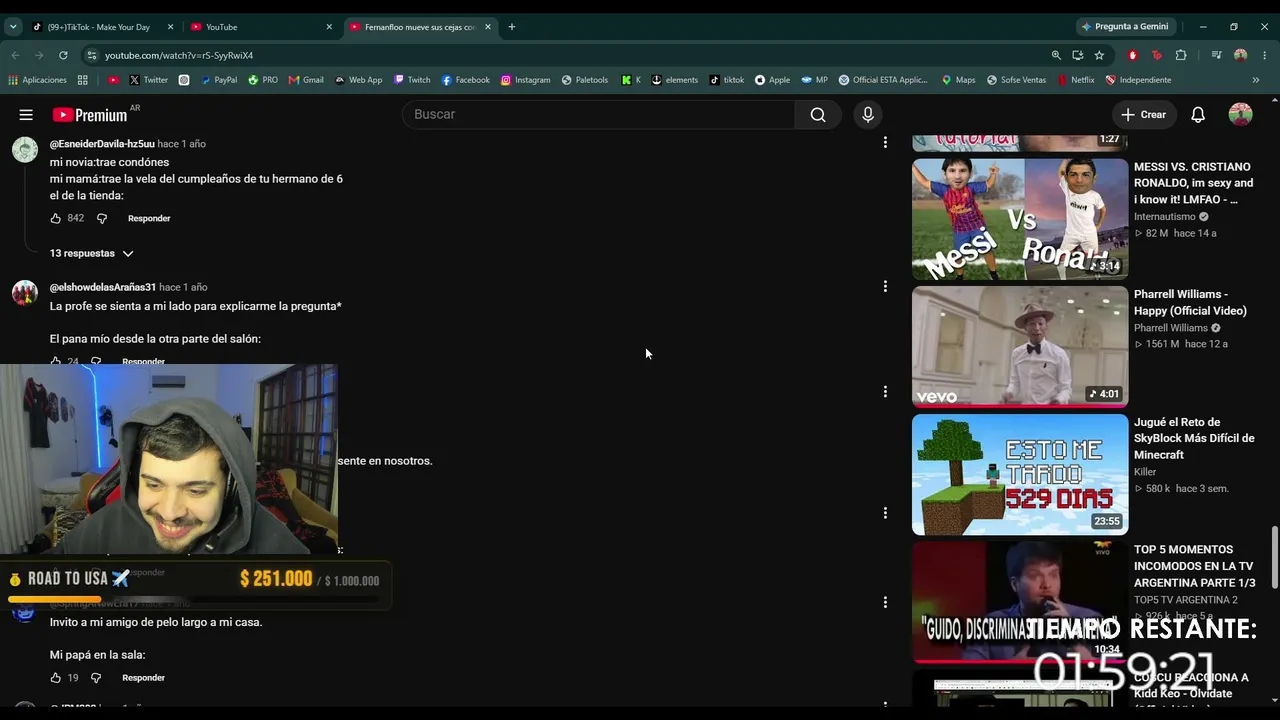This screenshot has width=1280, height=720.
Task: Open the PayPal bookmark
Action: [219, 80]
